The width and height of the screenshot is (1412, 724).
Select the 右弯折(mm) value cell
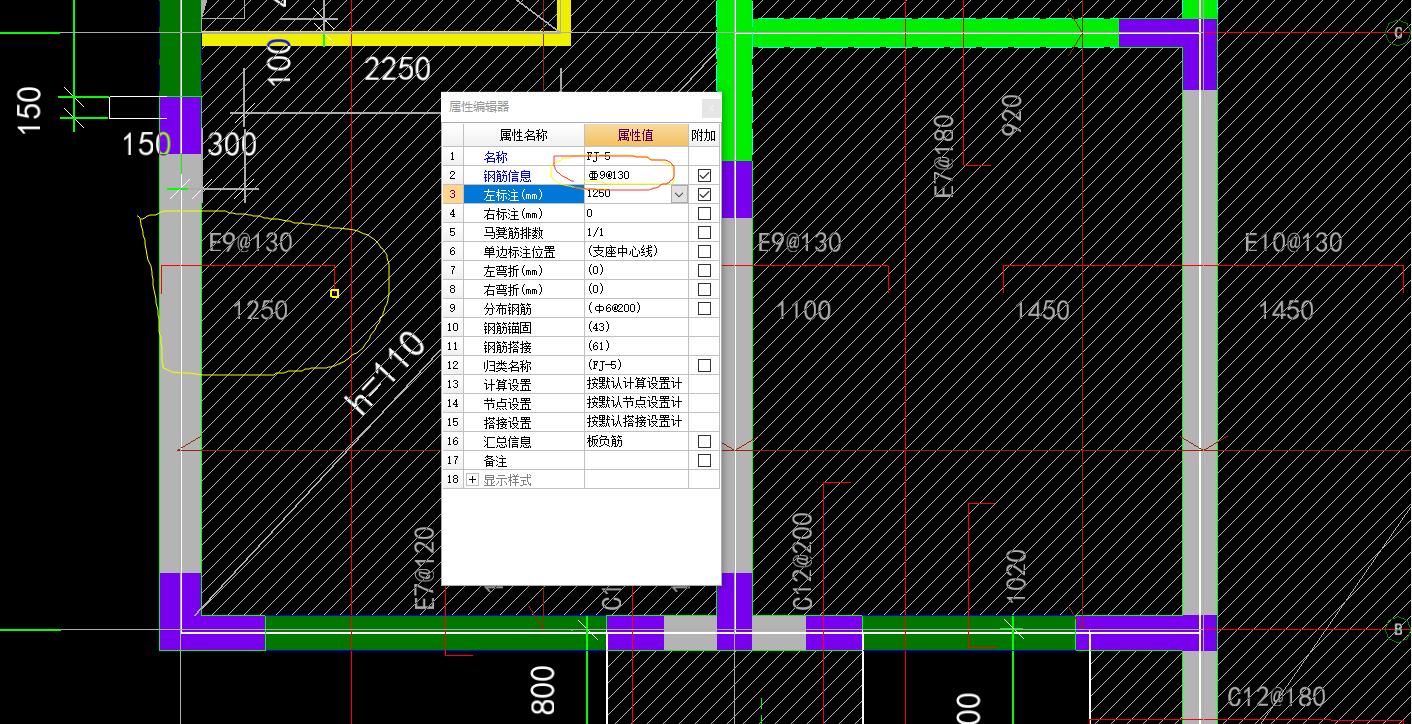pos(636,289)
